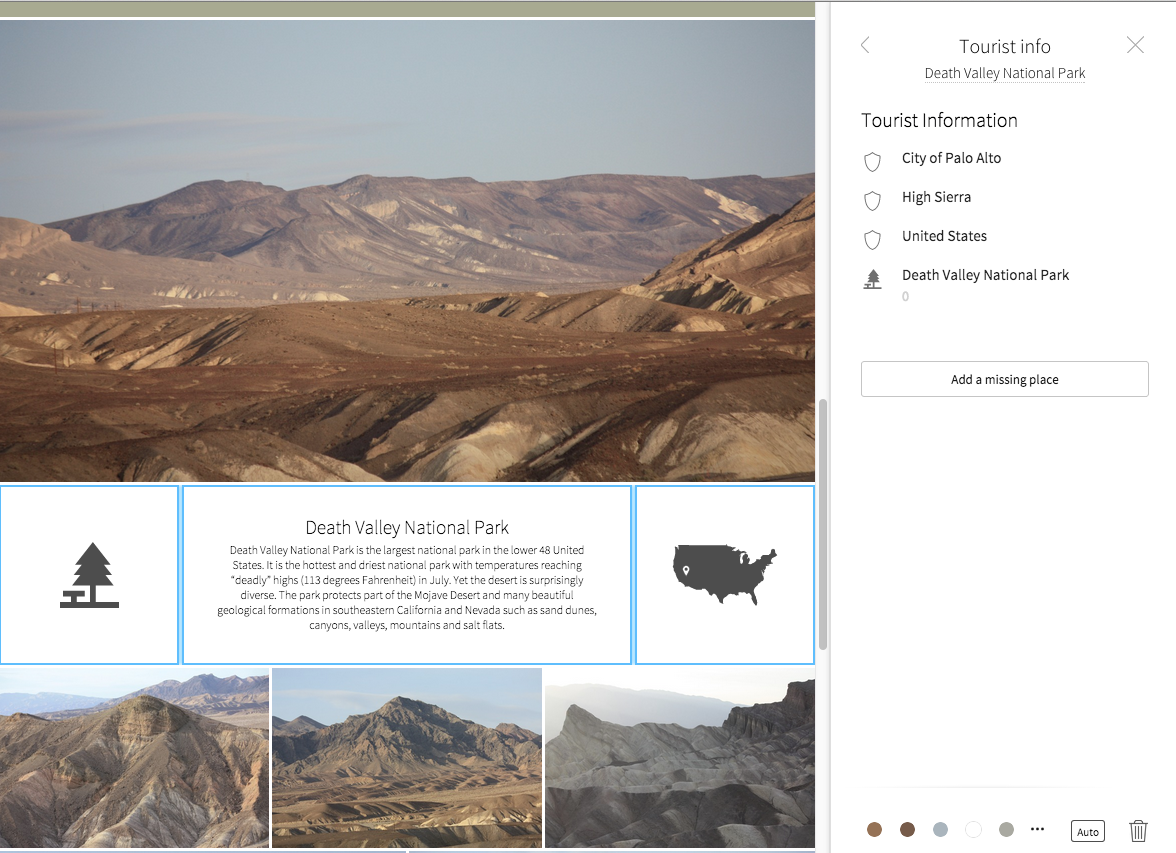Toggle the Auto color button
This screenshot has height=853, width=1176.
click(1088, 831)
